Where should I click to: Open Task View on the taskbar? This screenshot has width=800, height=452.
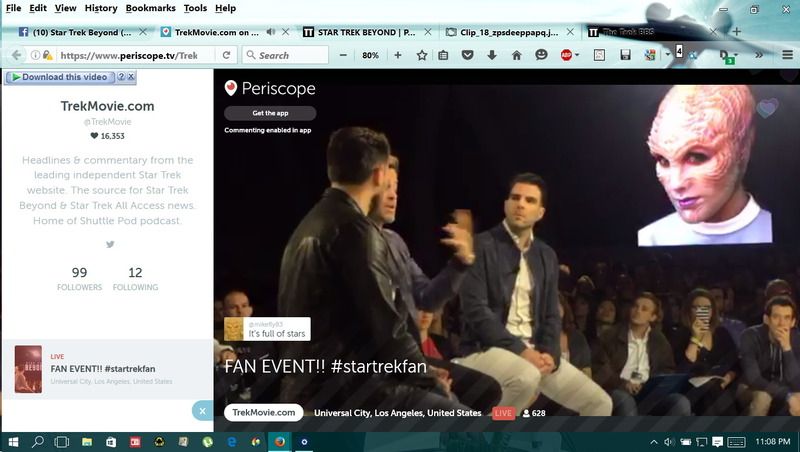(62, 442)
